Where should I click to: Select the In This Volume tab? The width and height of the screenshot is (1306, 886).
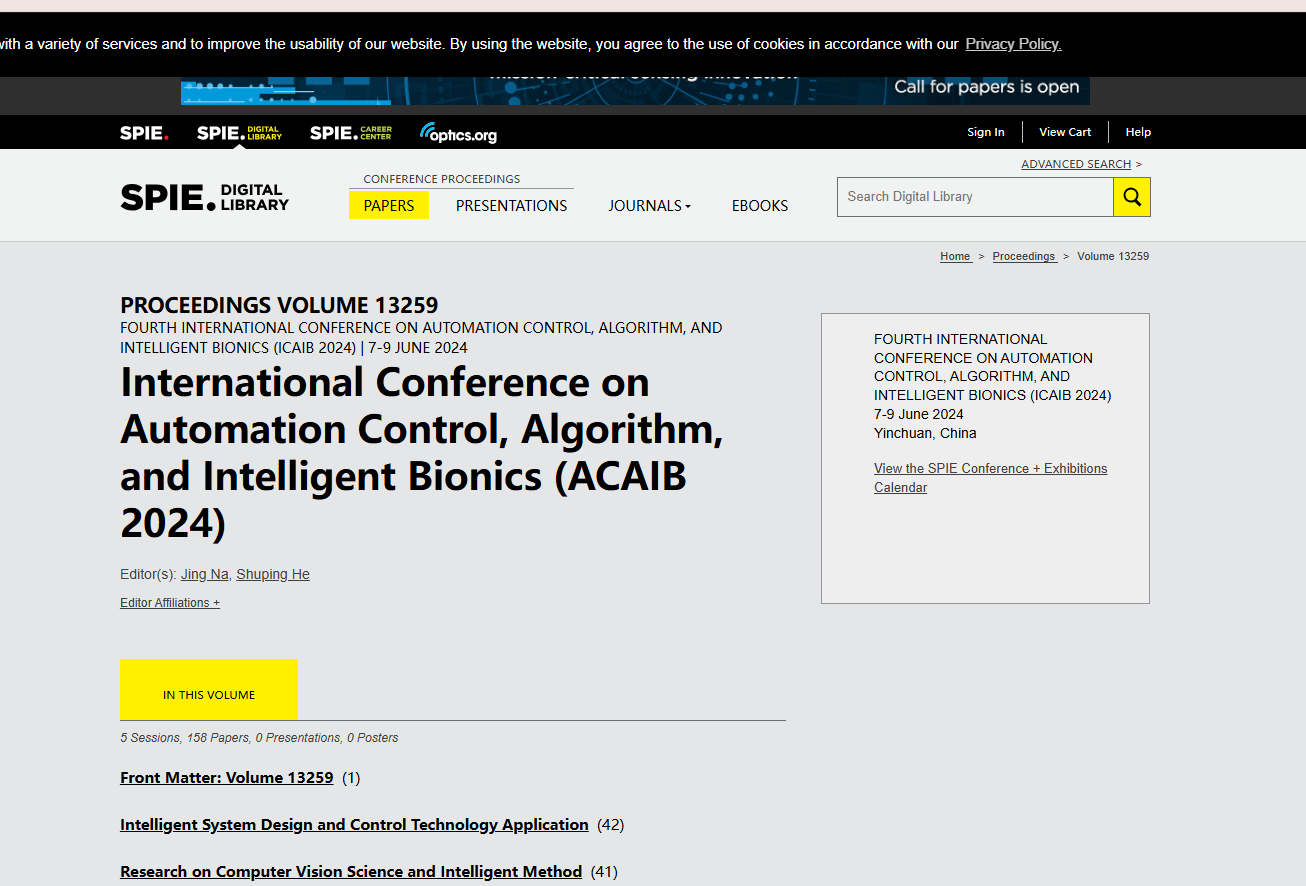coord(209,690)
